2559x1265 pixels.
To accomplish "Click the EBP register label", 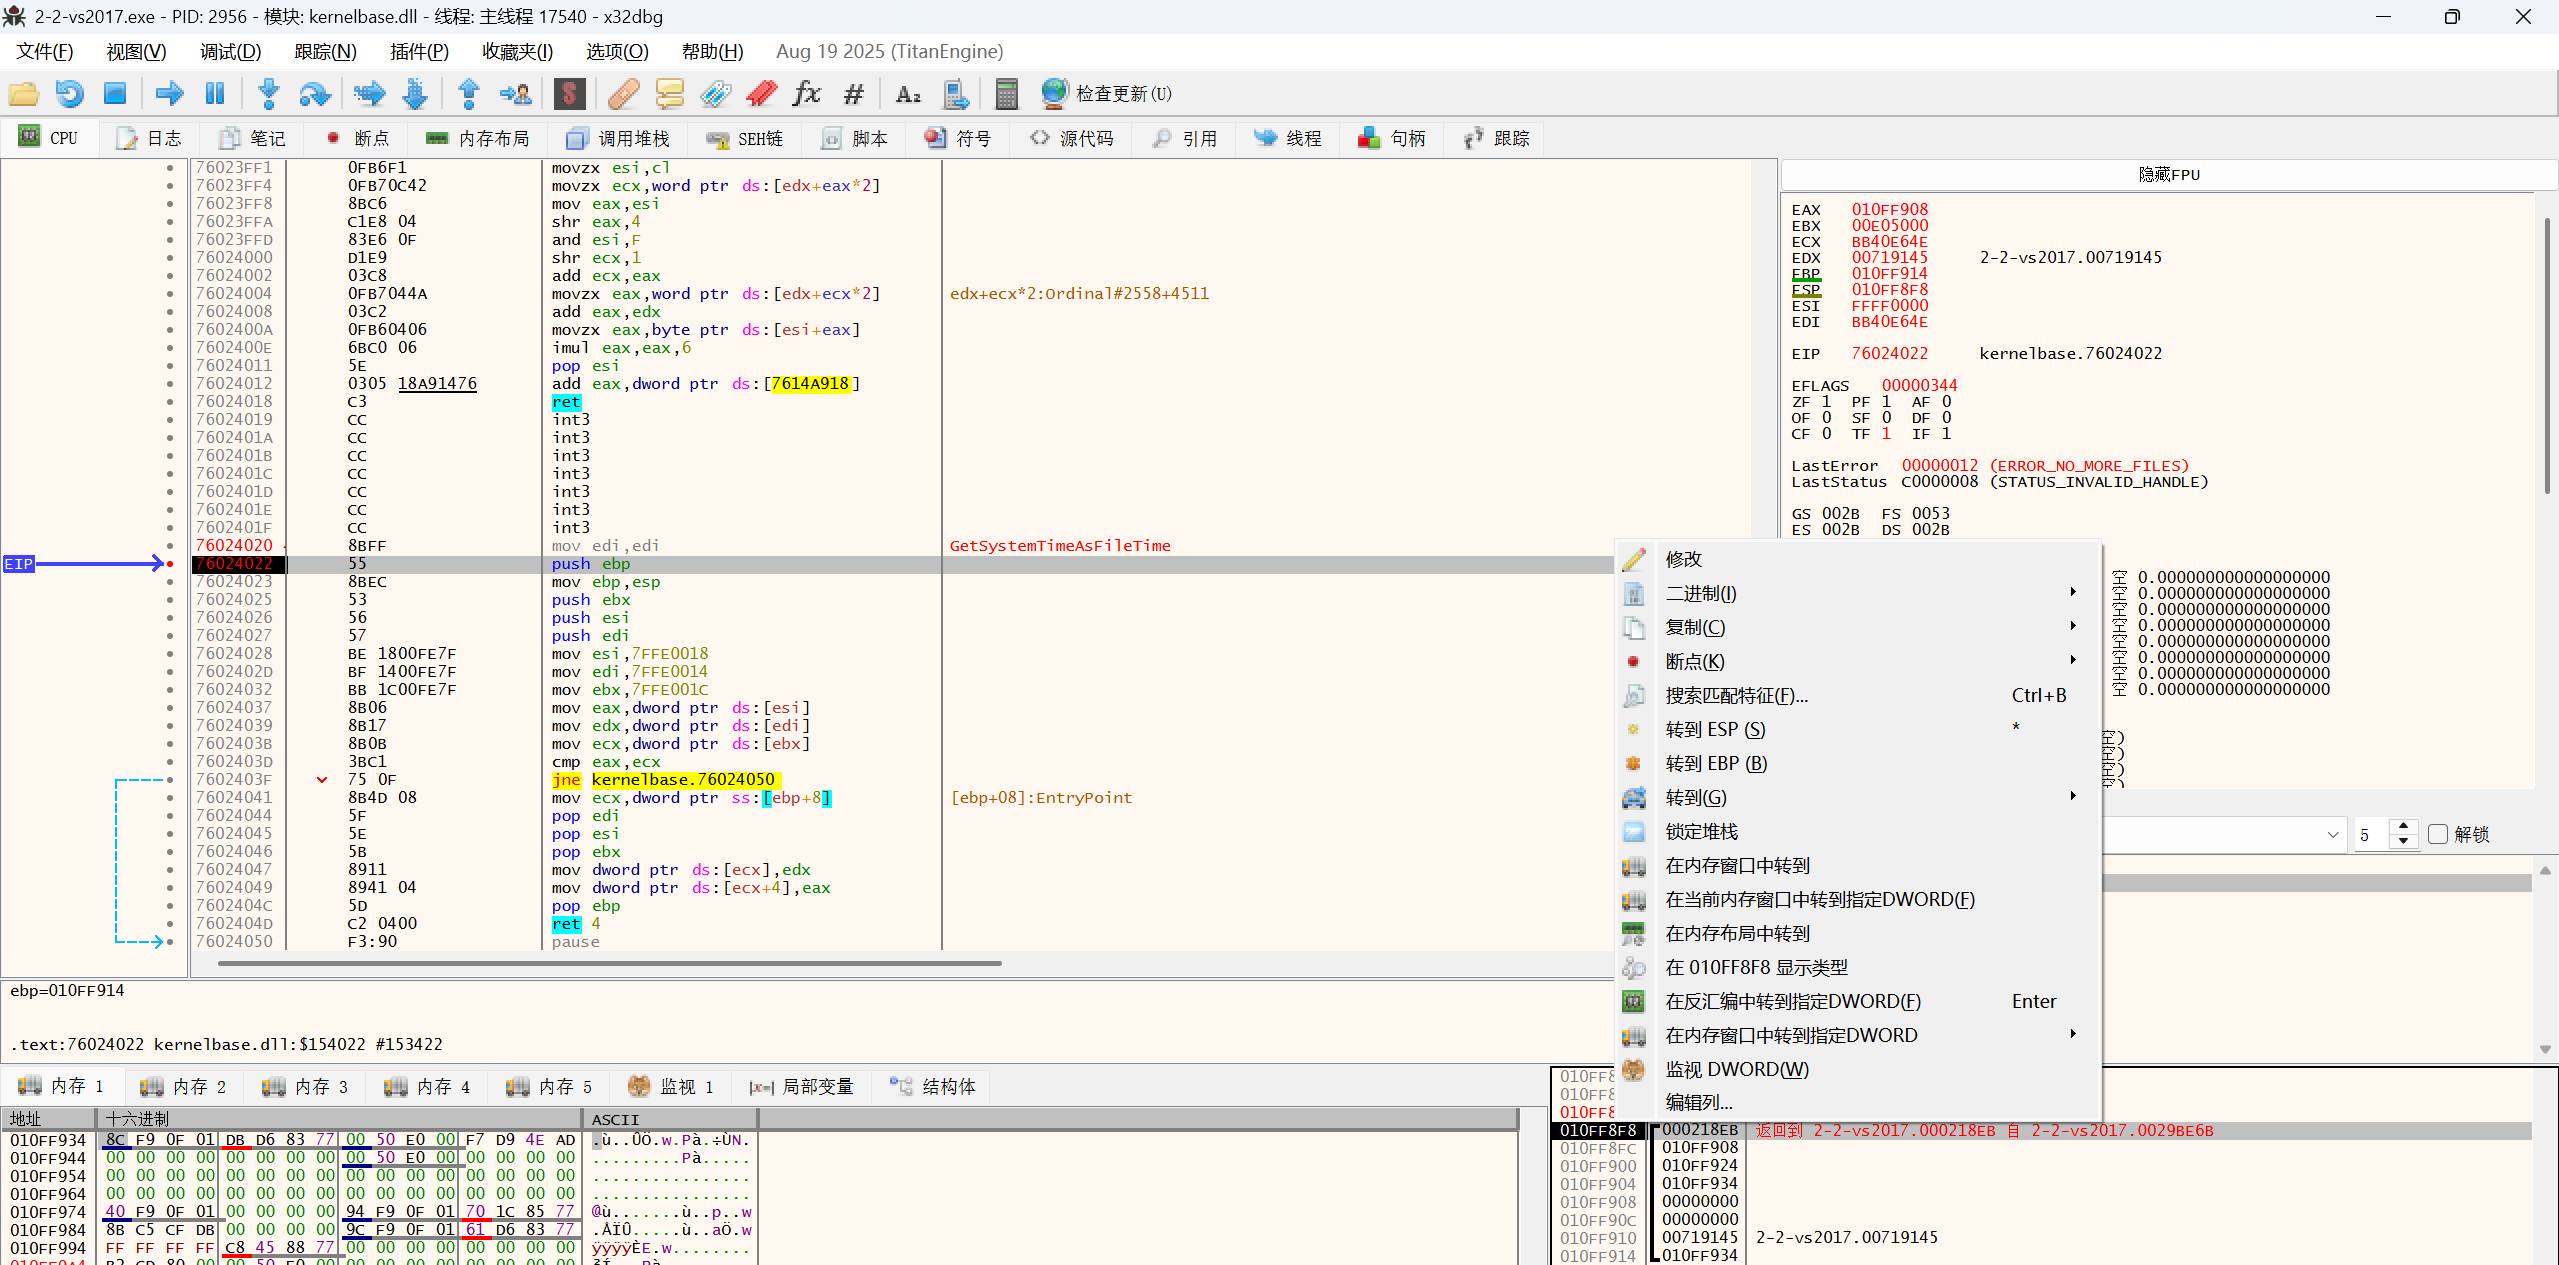I will pyautogui.click(x=1805, y=274).
